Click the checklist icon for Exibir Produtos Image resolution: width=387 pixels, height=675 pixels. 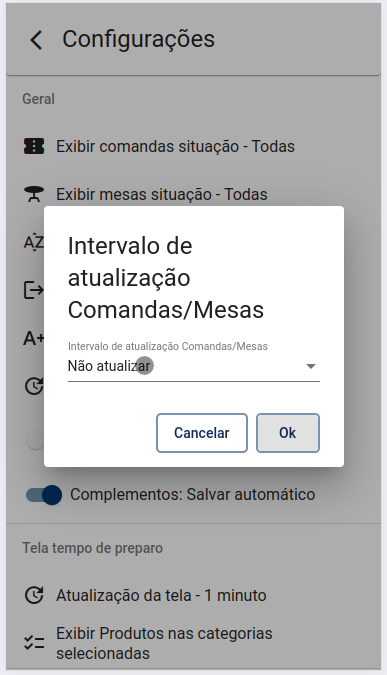coord(34,643)
